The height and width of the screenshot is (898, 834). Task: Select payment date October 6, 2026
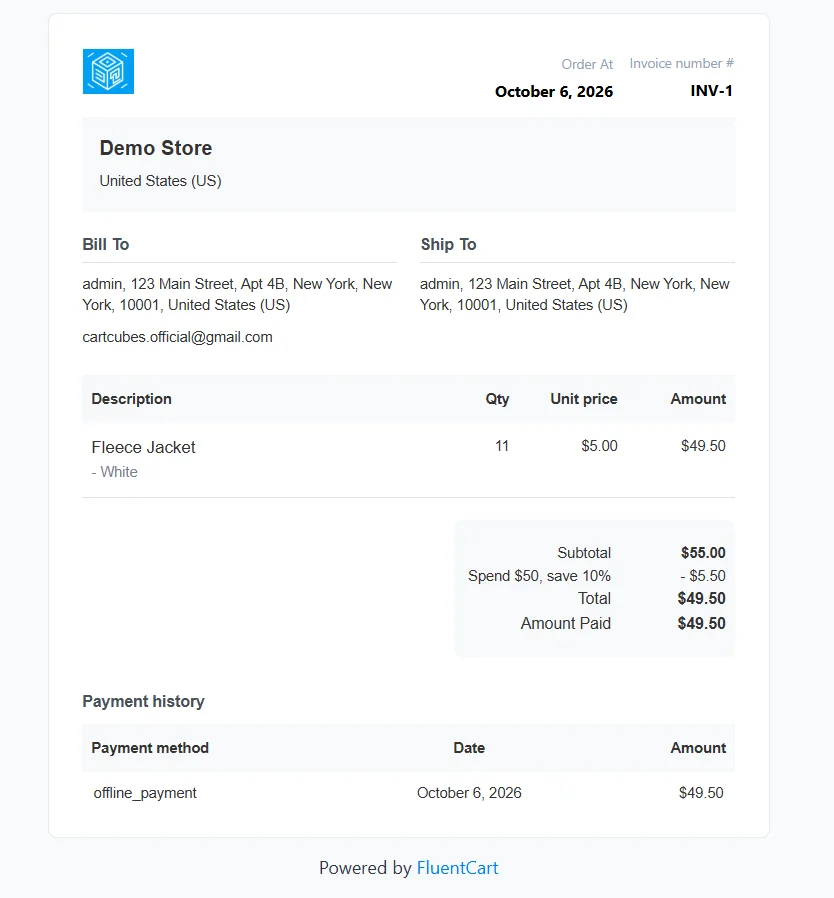pos(469,793)
